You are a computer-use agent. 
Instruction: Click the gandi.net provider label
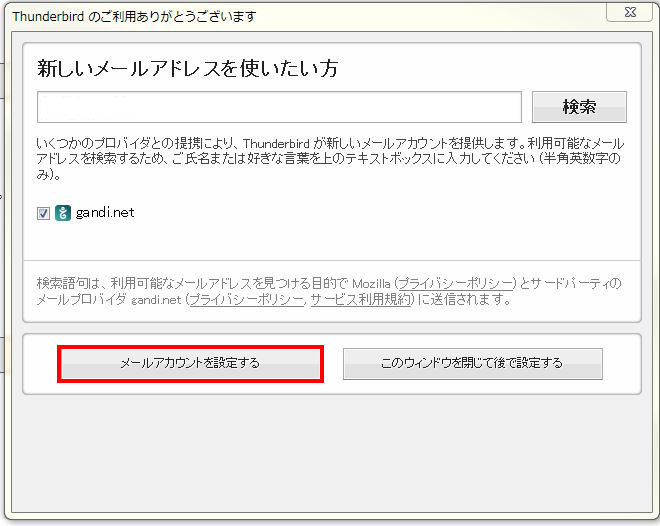point(105,213)
